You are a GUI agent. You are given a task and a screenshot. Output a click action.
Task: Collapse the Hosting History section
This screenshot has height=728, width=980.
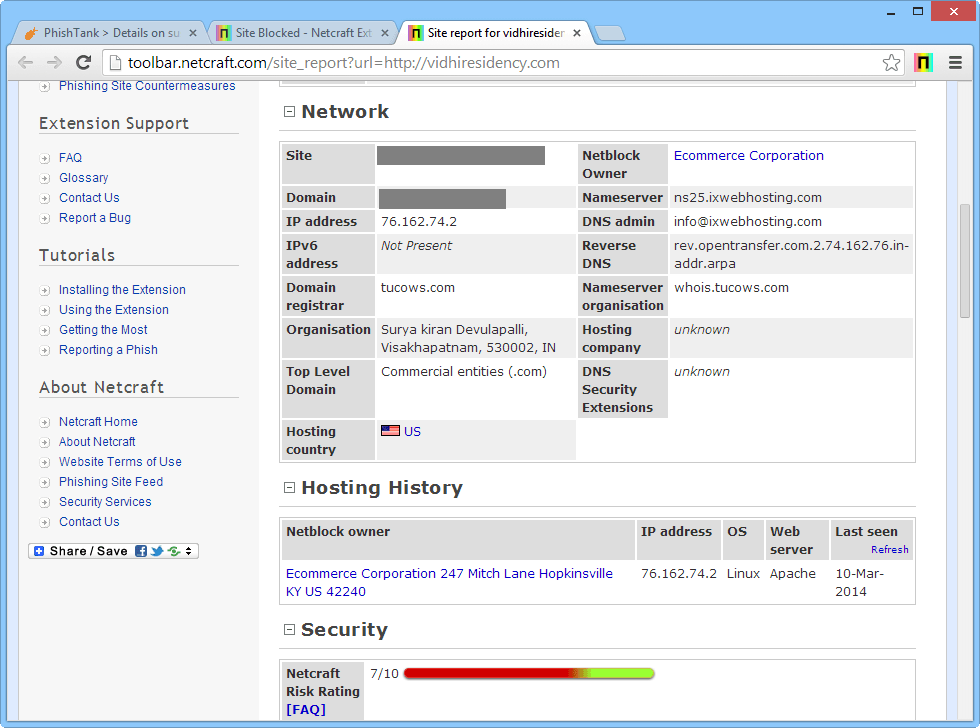coord(290,488)
